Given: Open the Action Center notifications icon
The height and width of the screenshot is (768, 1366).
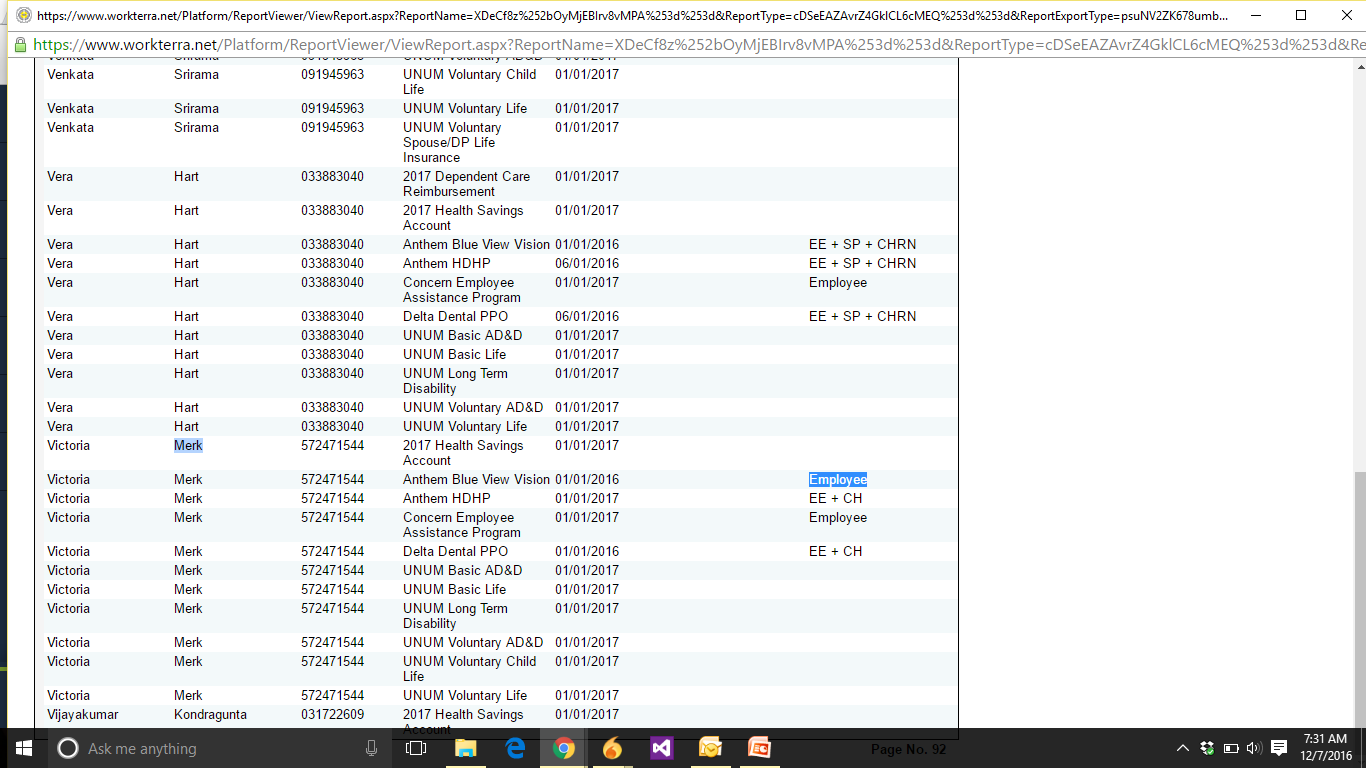Looking at the screenshot, I should [1279, 748].
